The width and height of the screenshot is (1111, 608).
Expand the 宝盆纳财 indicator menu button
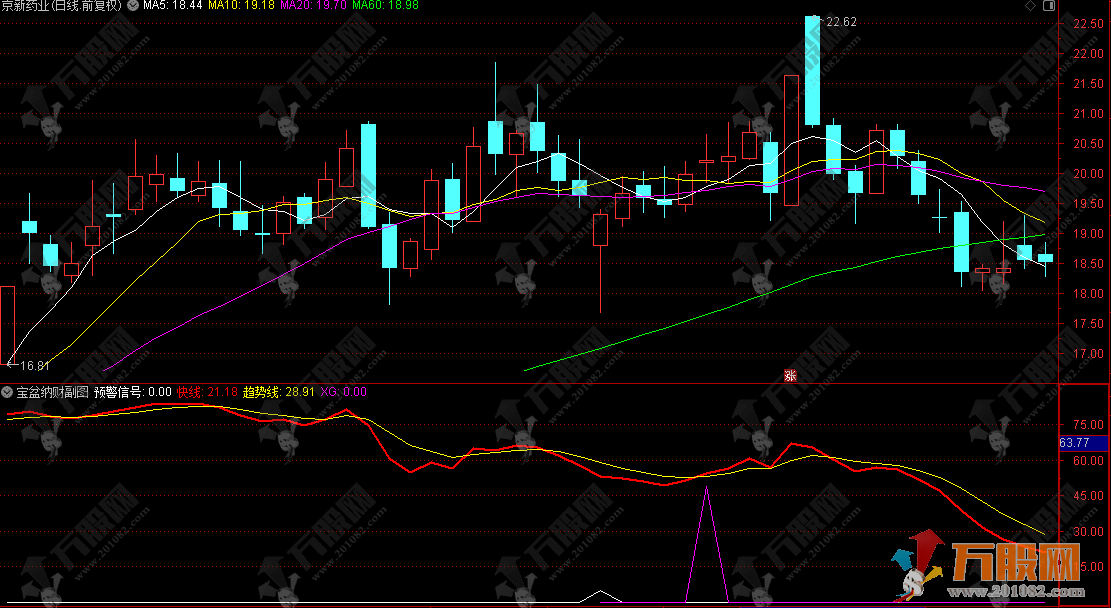point(7,392)
